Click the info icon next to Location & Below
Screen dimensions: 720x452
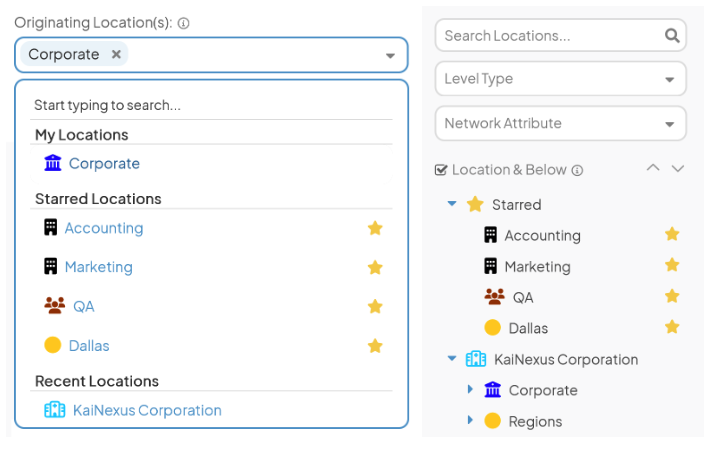click(577, 170)
